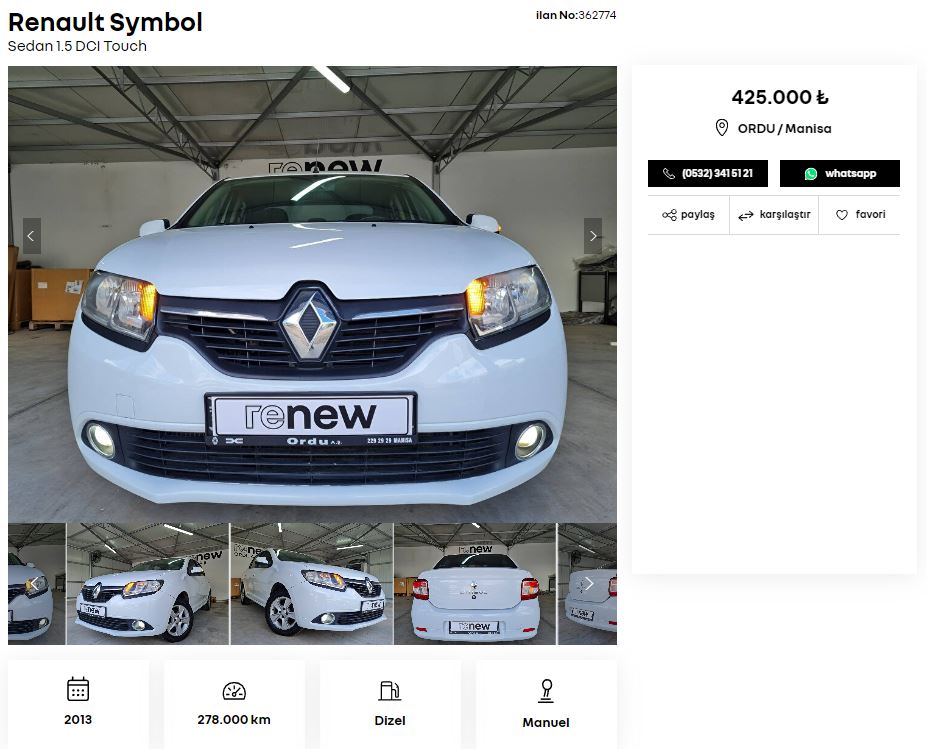Click the calendar icon above 2013
The image size is (927, 749).
click(x=78, y=689)
